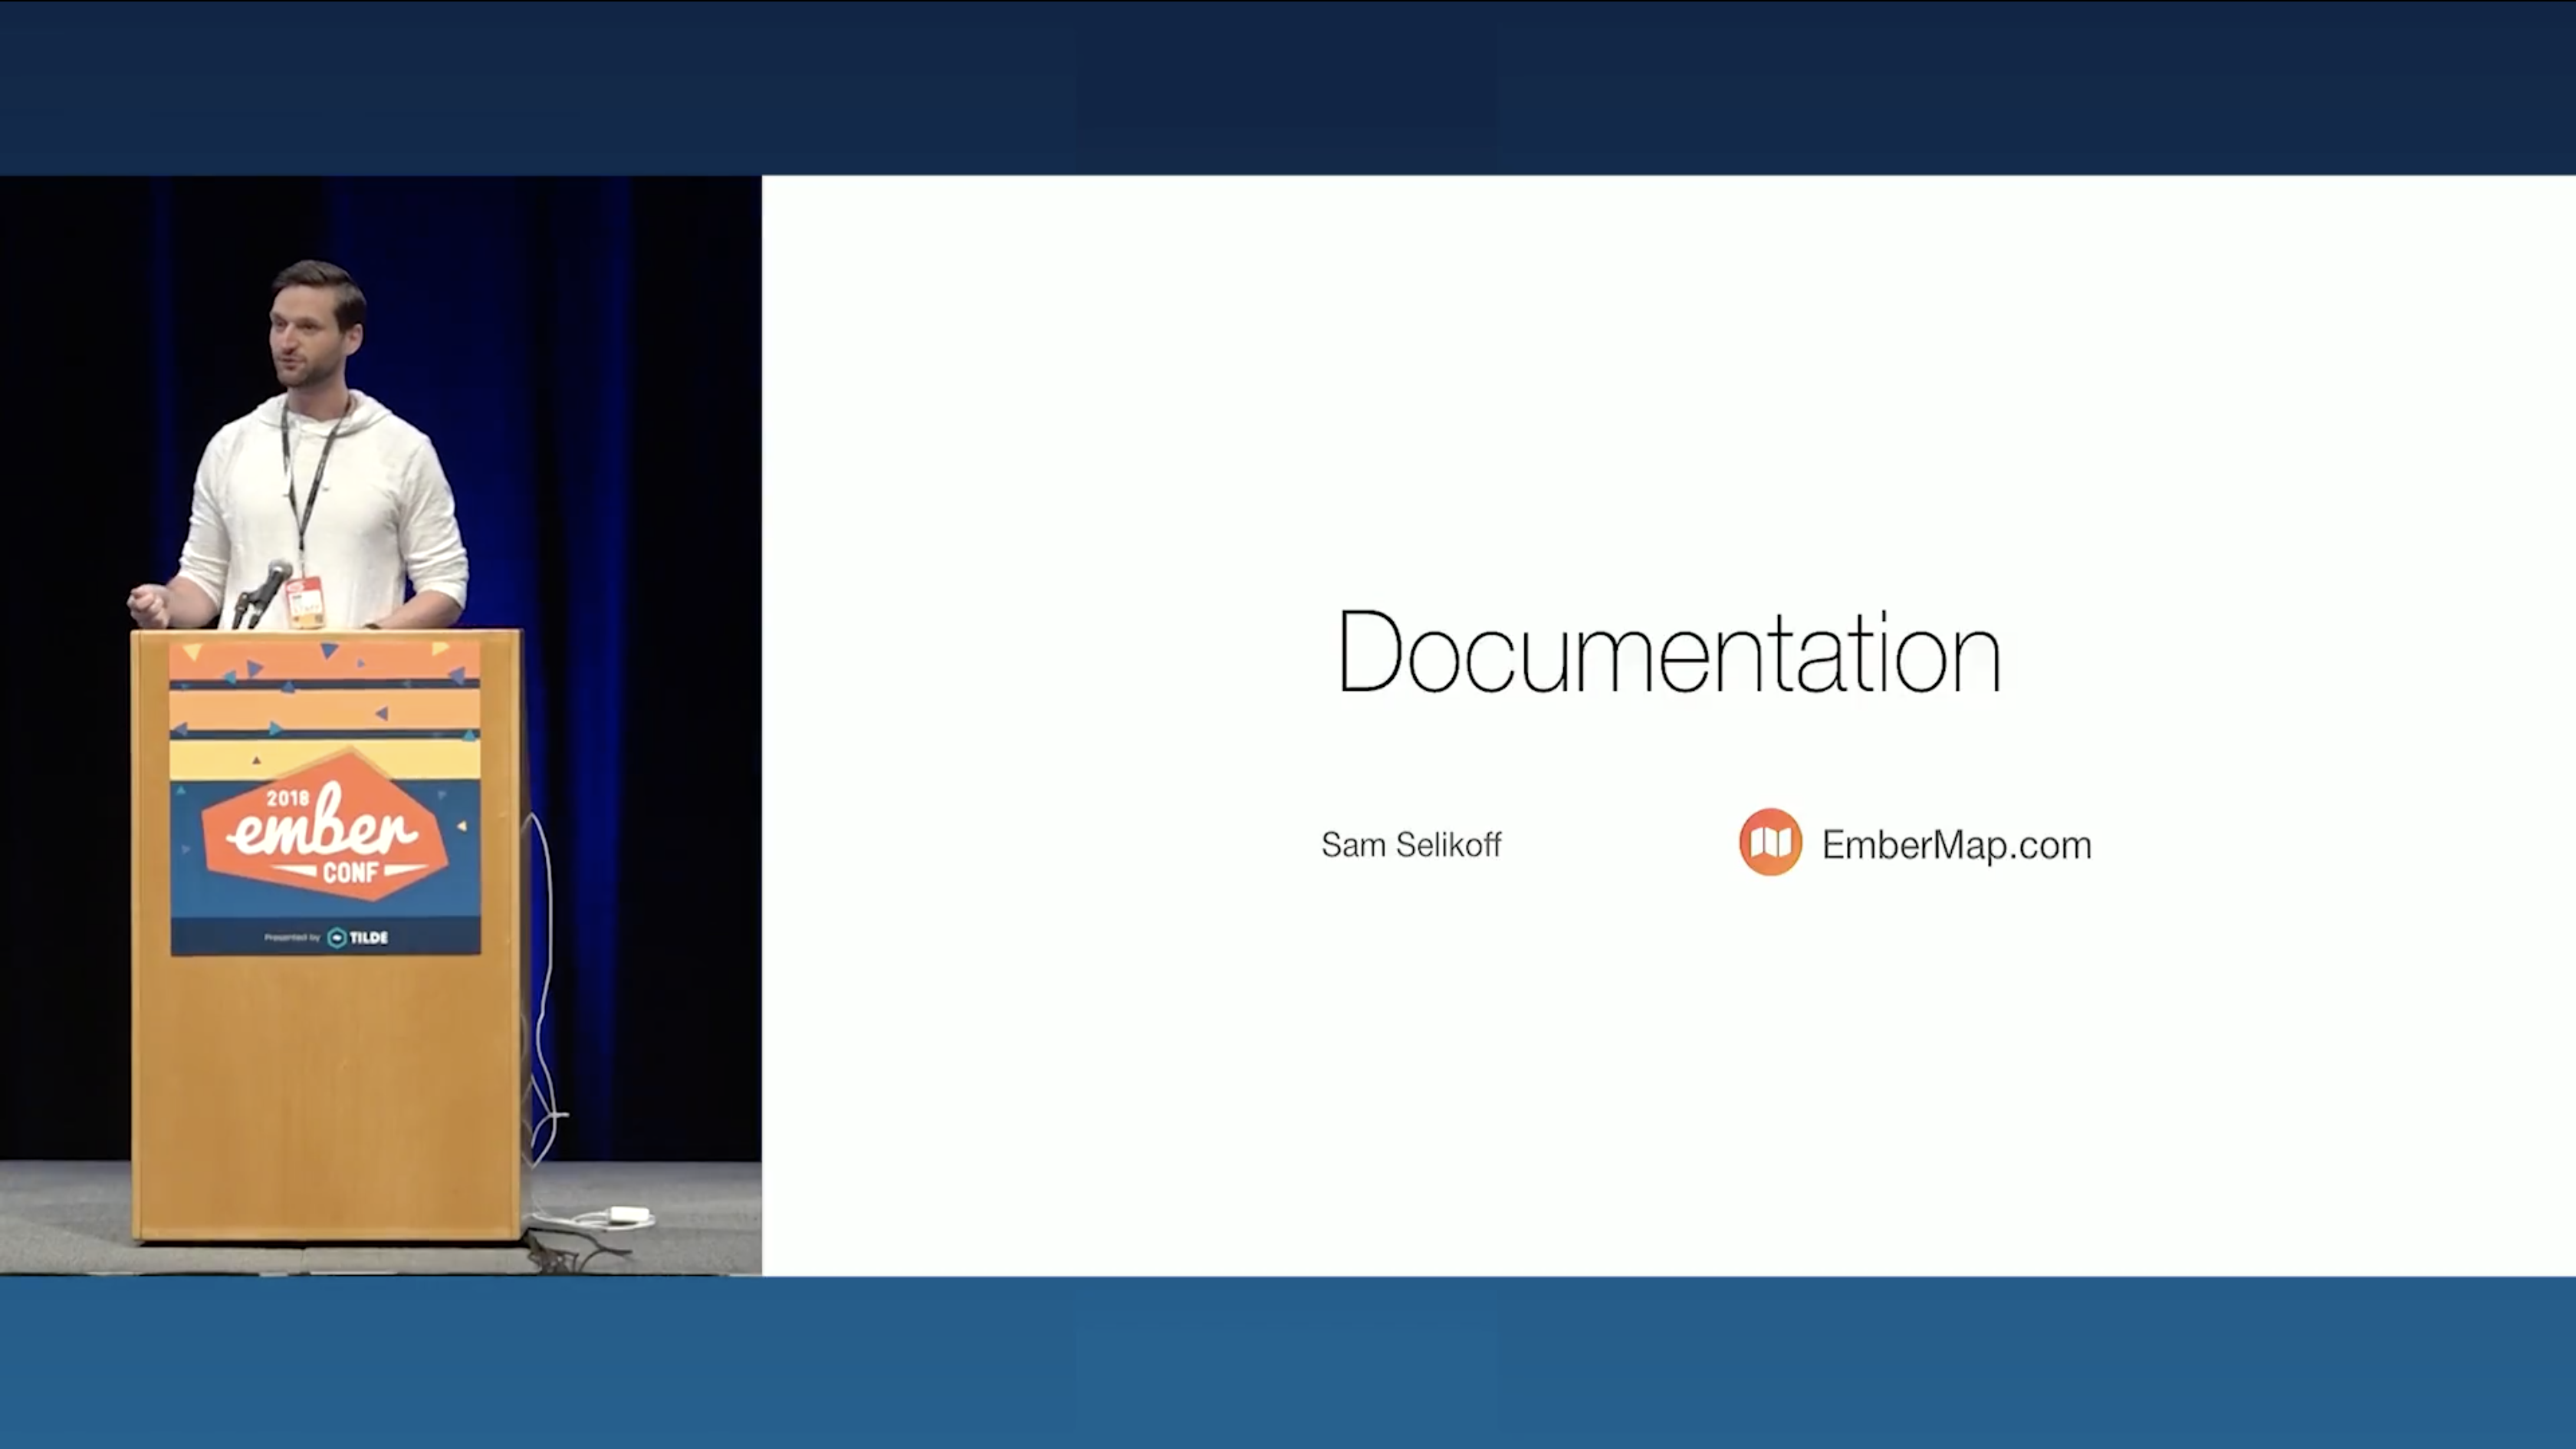
Task: Select the Sam Selikoff name text
Action: click(1411, 845)
